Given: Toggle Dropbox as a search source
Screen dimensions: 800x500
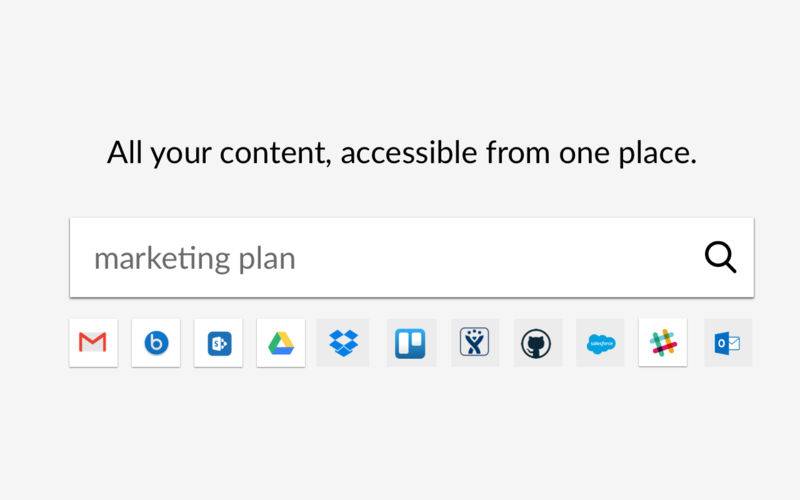Looking at the screenshot, I should pos(343,343).
